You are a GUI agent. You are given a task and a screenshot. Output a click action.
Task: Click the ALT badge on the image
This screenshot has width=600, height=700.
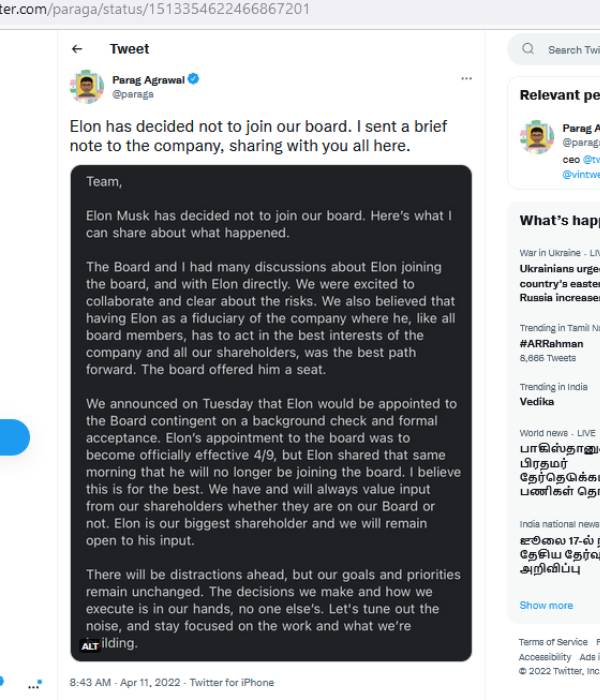(90, 646)
